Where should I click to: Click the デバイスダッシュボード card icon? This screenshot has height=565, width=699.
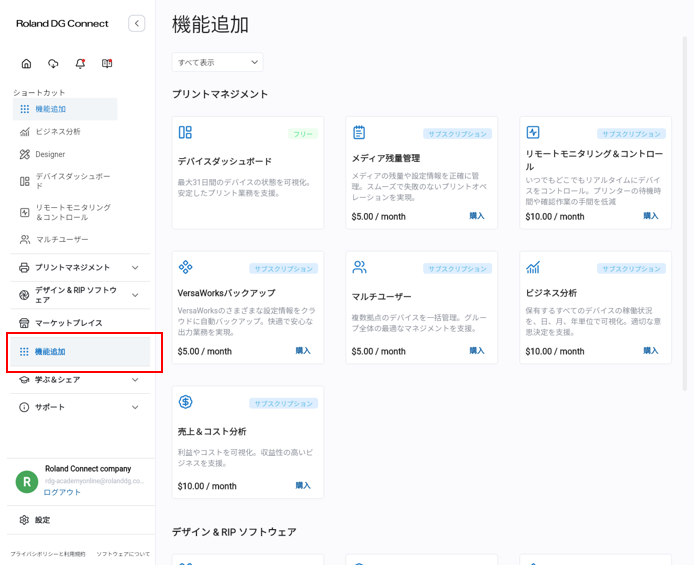185,132
